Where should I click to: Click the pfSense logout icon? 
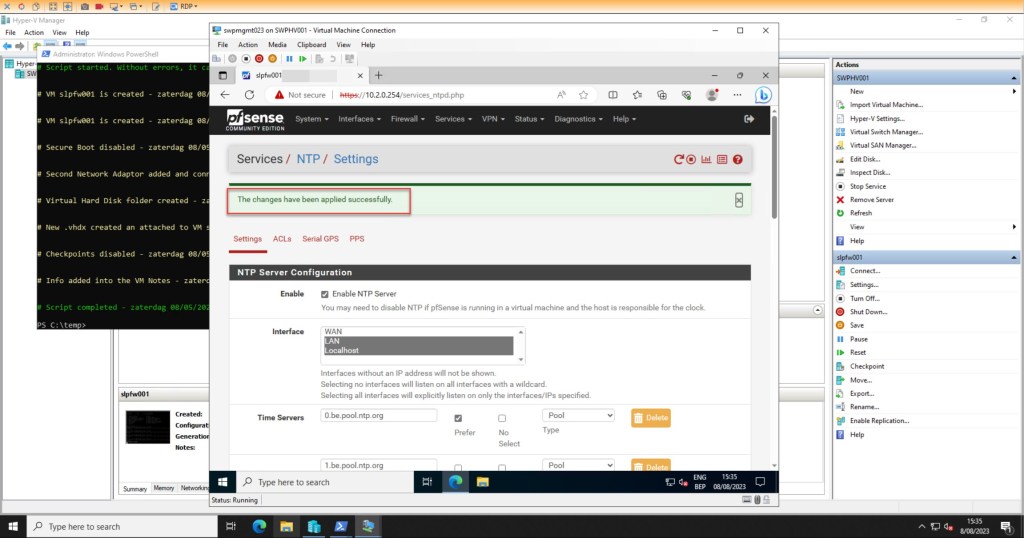pyautogui.click(x=749, y=119)
